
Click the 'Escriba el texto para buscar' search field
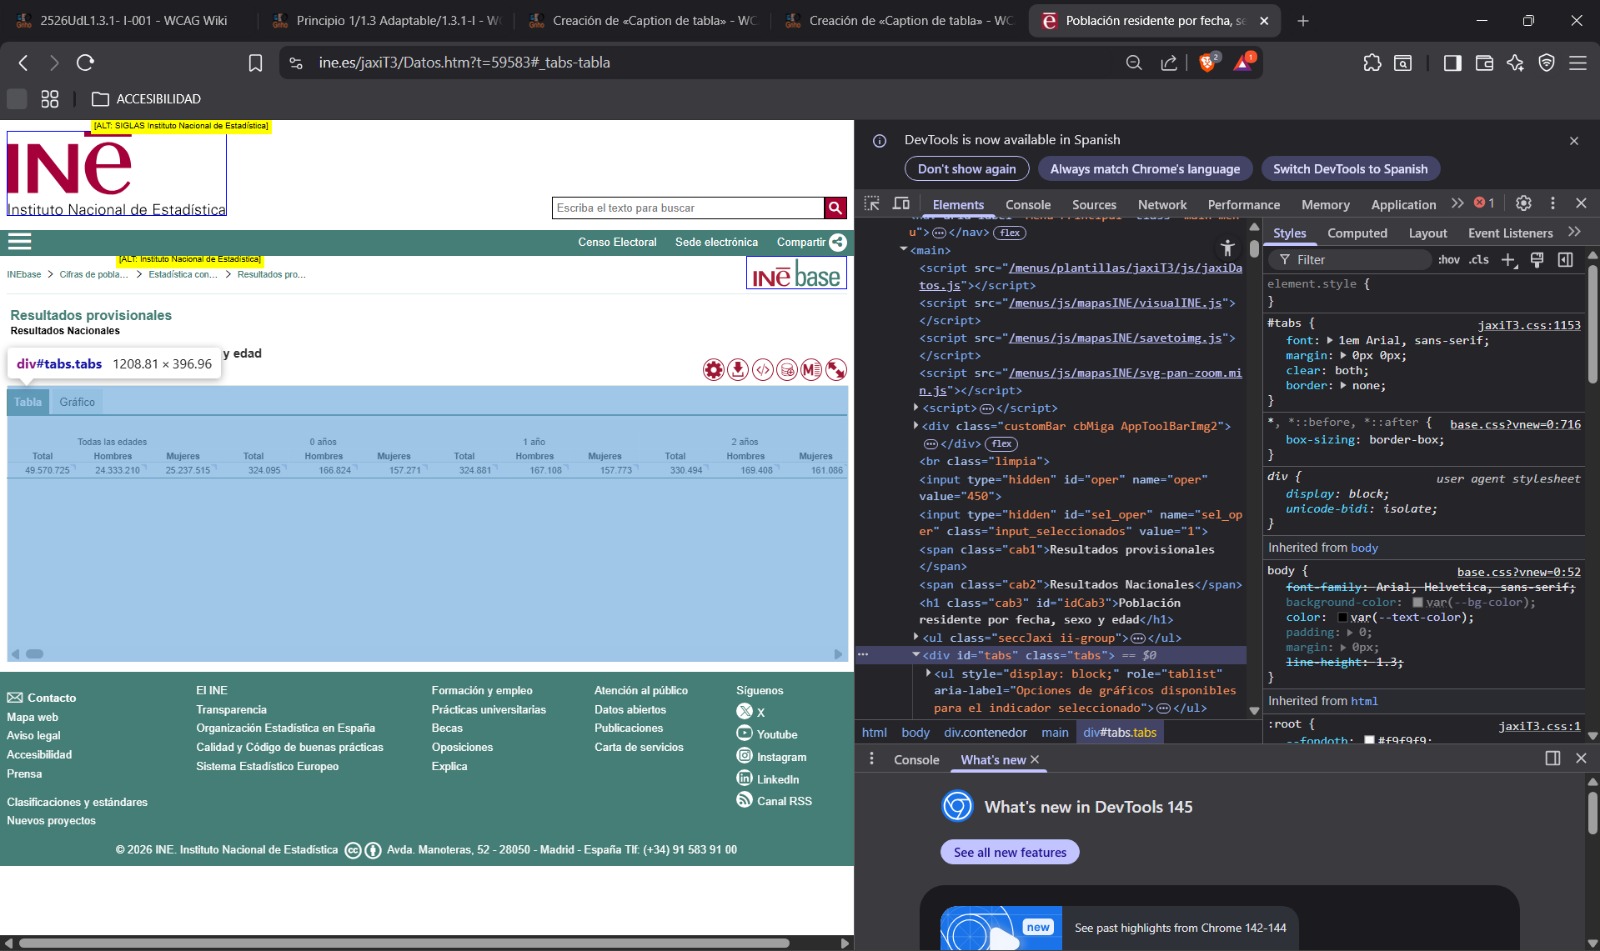(687, 208)
